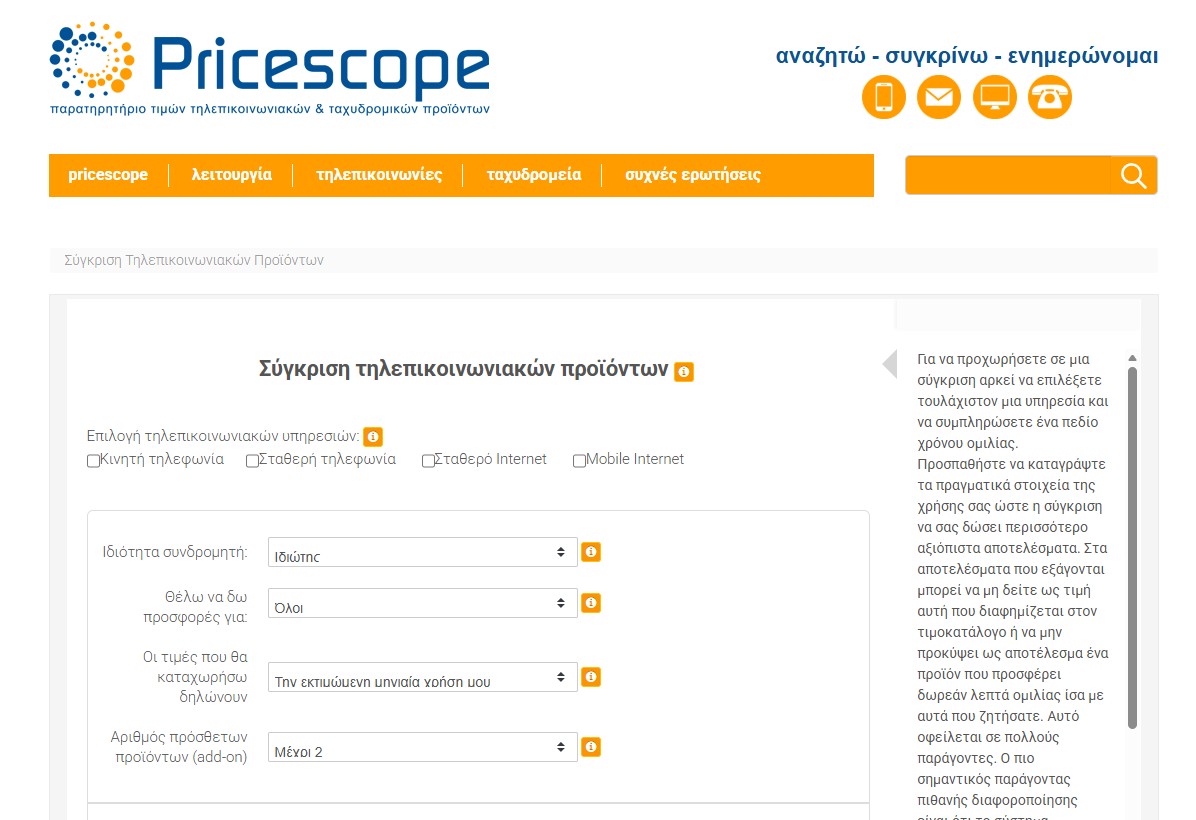The image size is (1196, 820).
Task: Check the Mobile Internet option
Action: tap(579, 461)
